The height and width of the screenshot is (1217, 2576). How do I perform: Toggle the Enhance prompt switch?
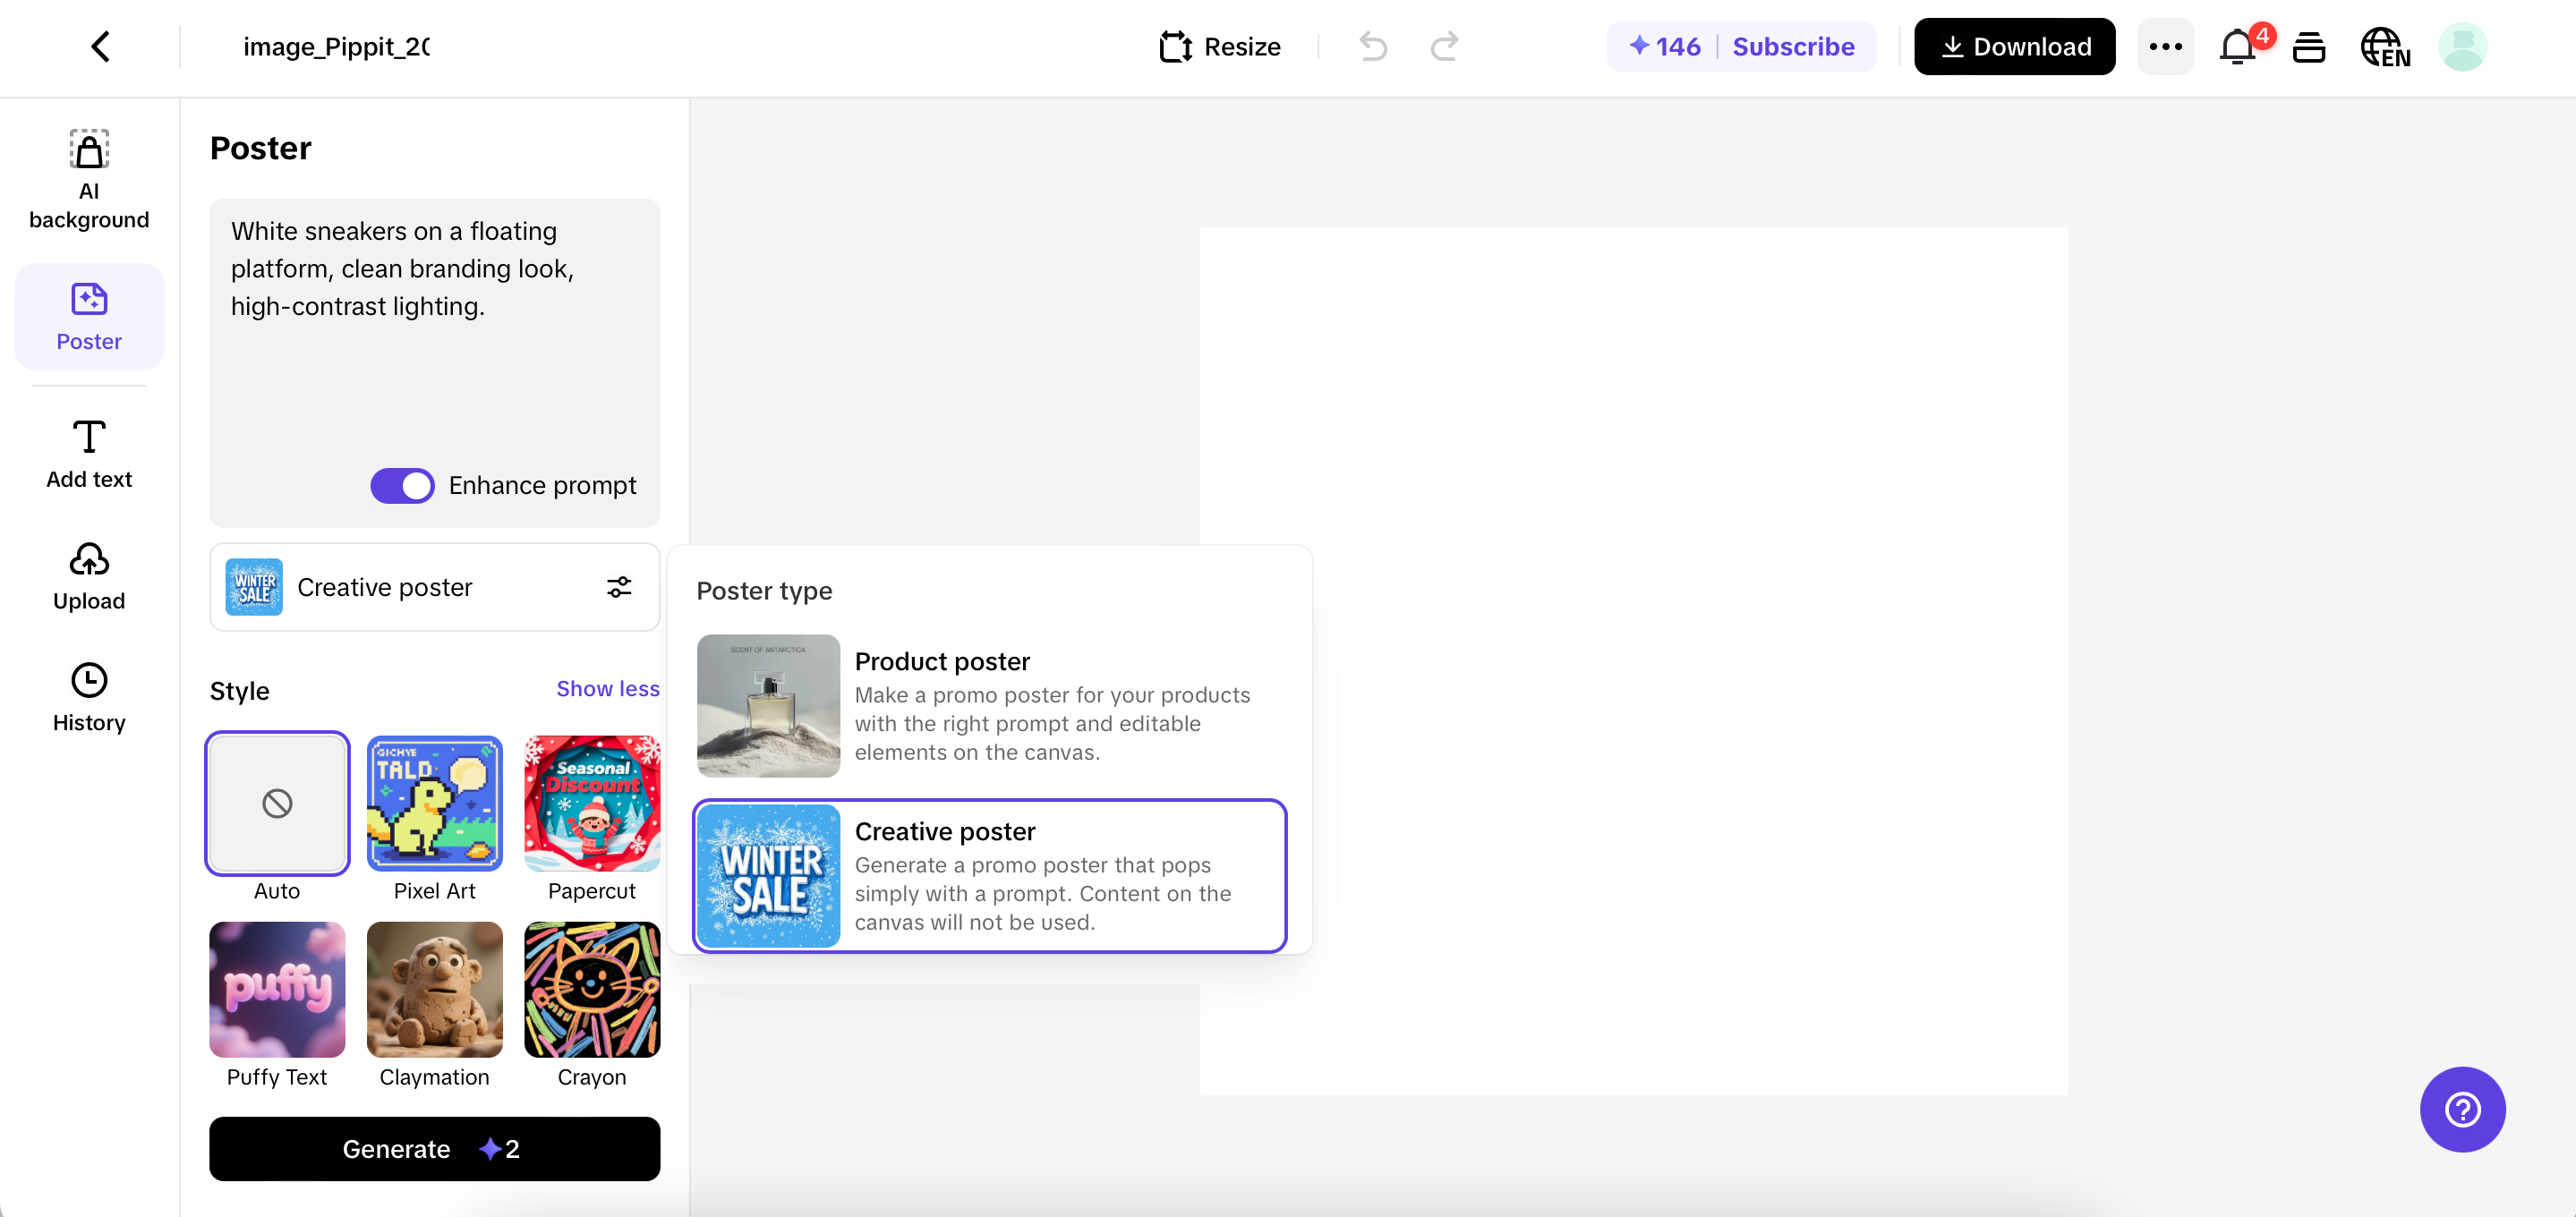pyautogui.click(x=402, y=485)
